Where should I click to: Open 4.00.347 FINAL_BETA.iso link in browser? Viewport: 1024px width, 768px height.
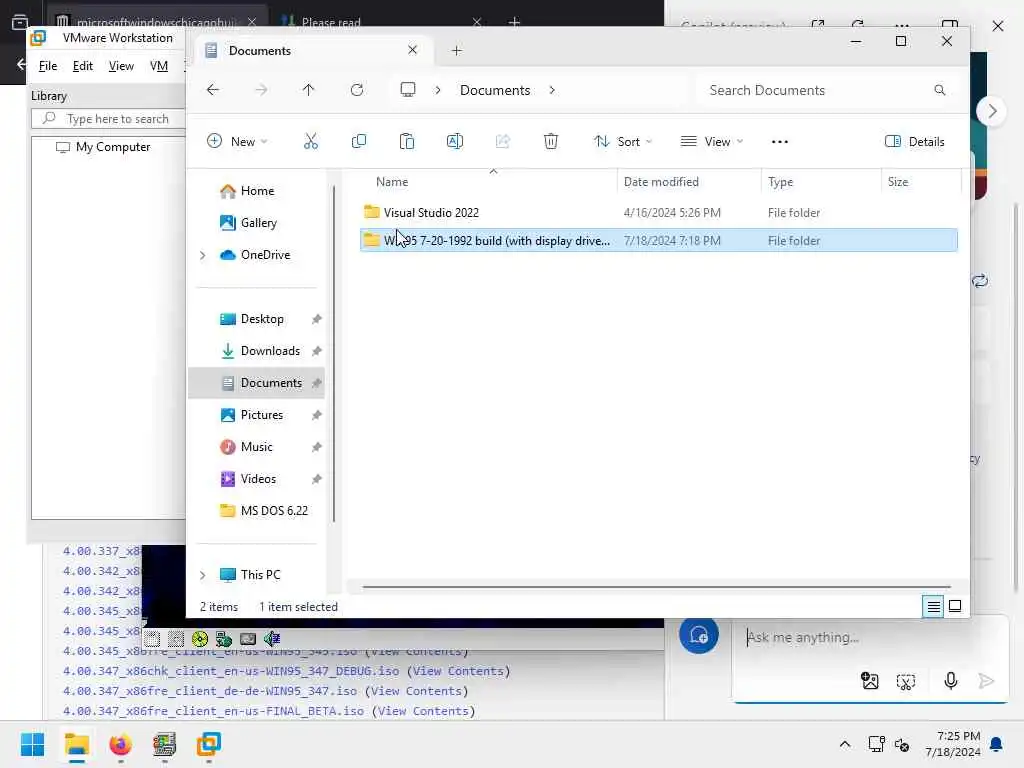[213, 711]
